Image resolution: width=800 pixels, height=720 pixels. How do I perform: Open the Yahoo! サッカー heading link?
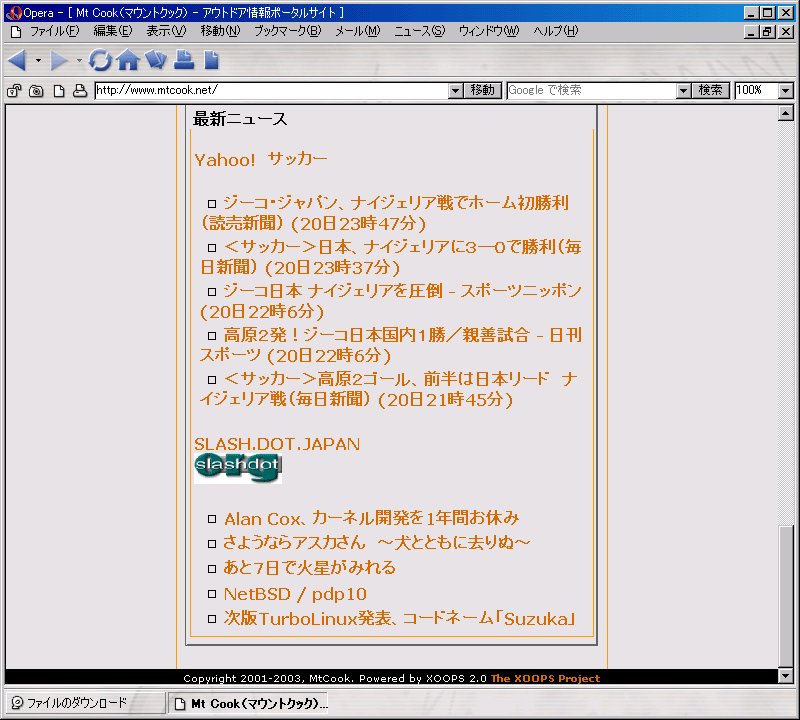pos(261,159)
